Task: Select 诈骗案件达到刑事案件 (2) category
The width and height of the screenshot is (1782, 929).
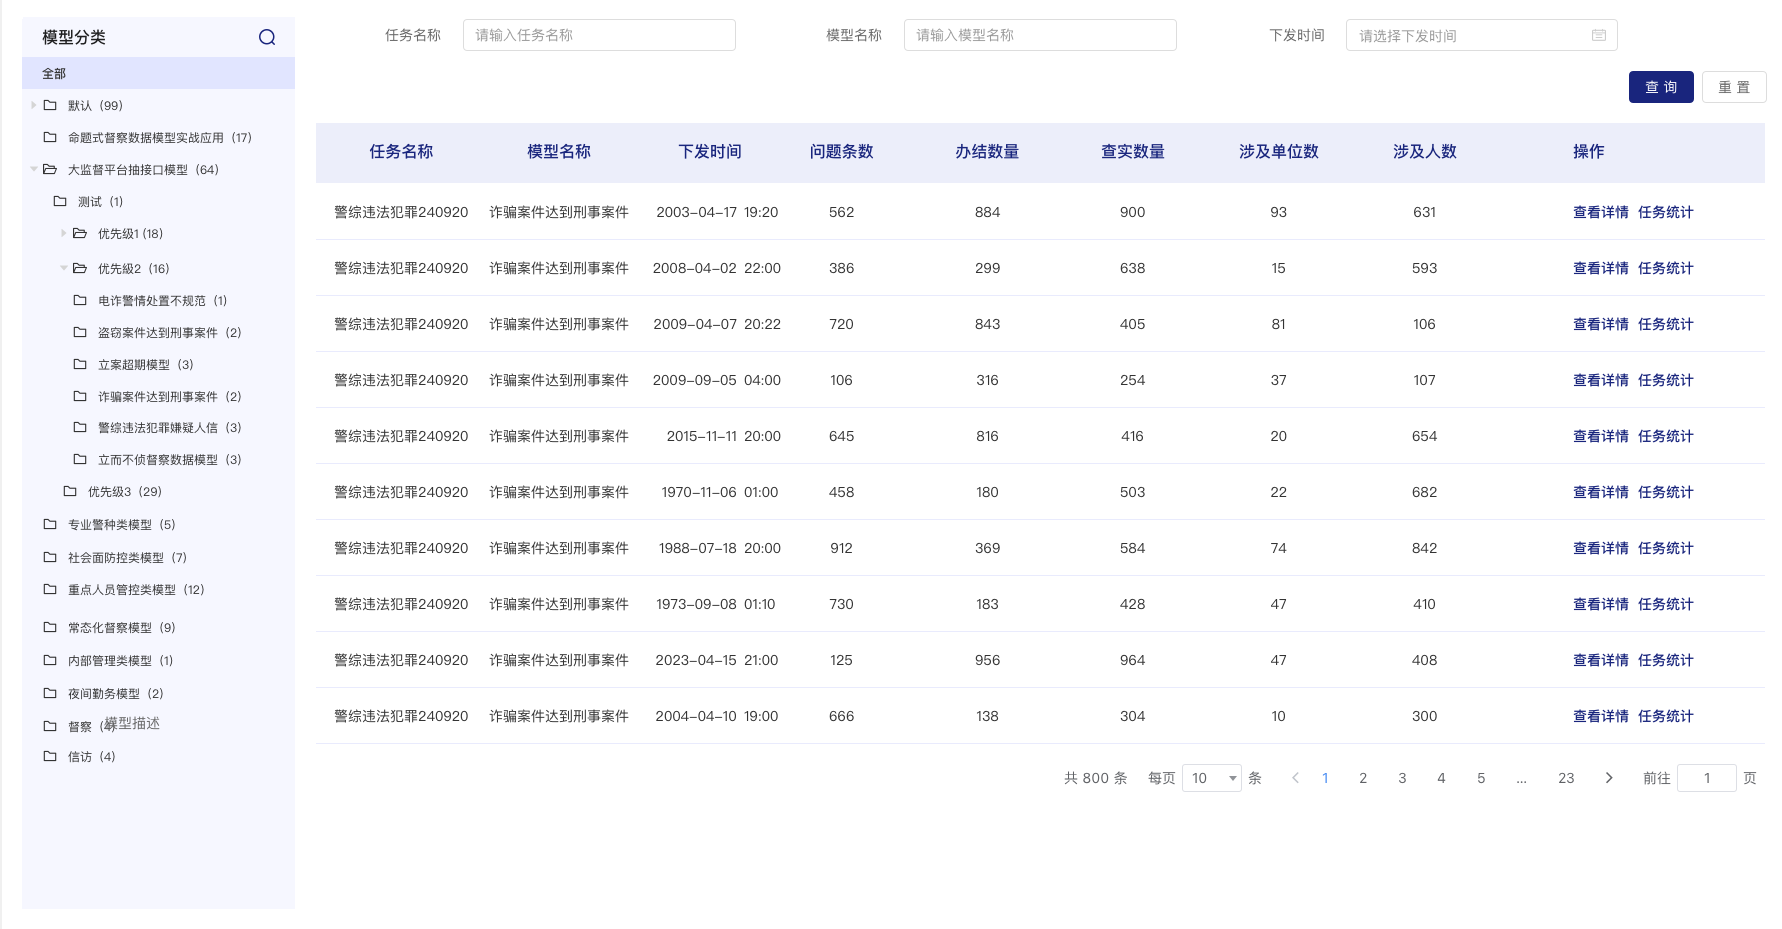Action: 169,397
